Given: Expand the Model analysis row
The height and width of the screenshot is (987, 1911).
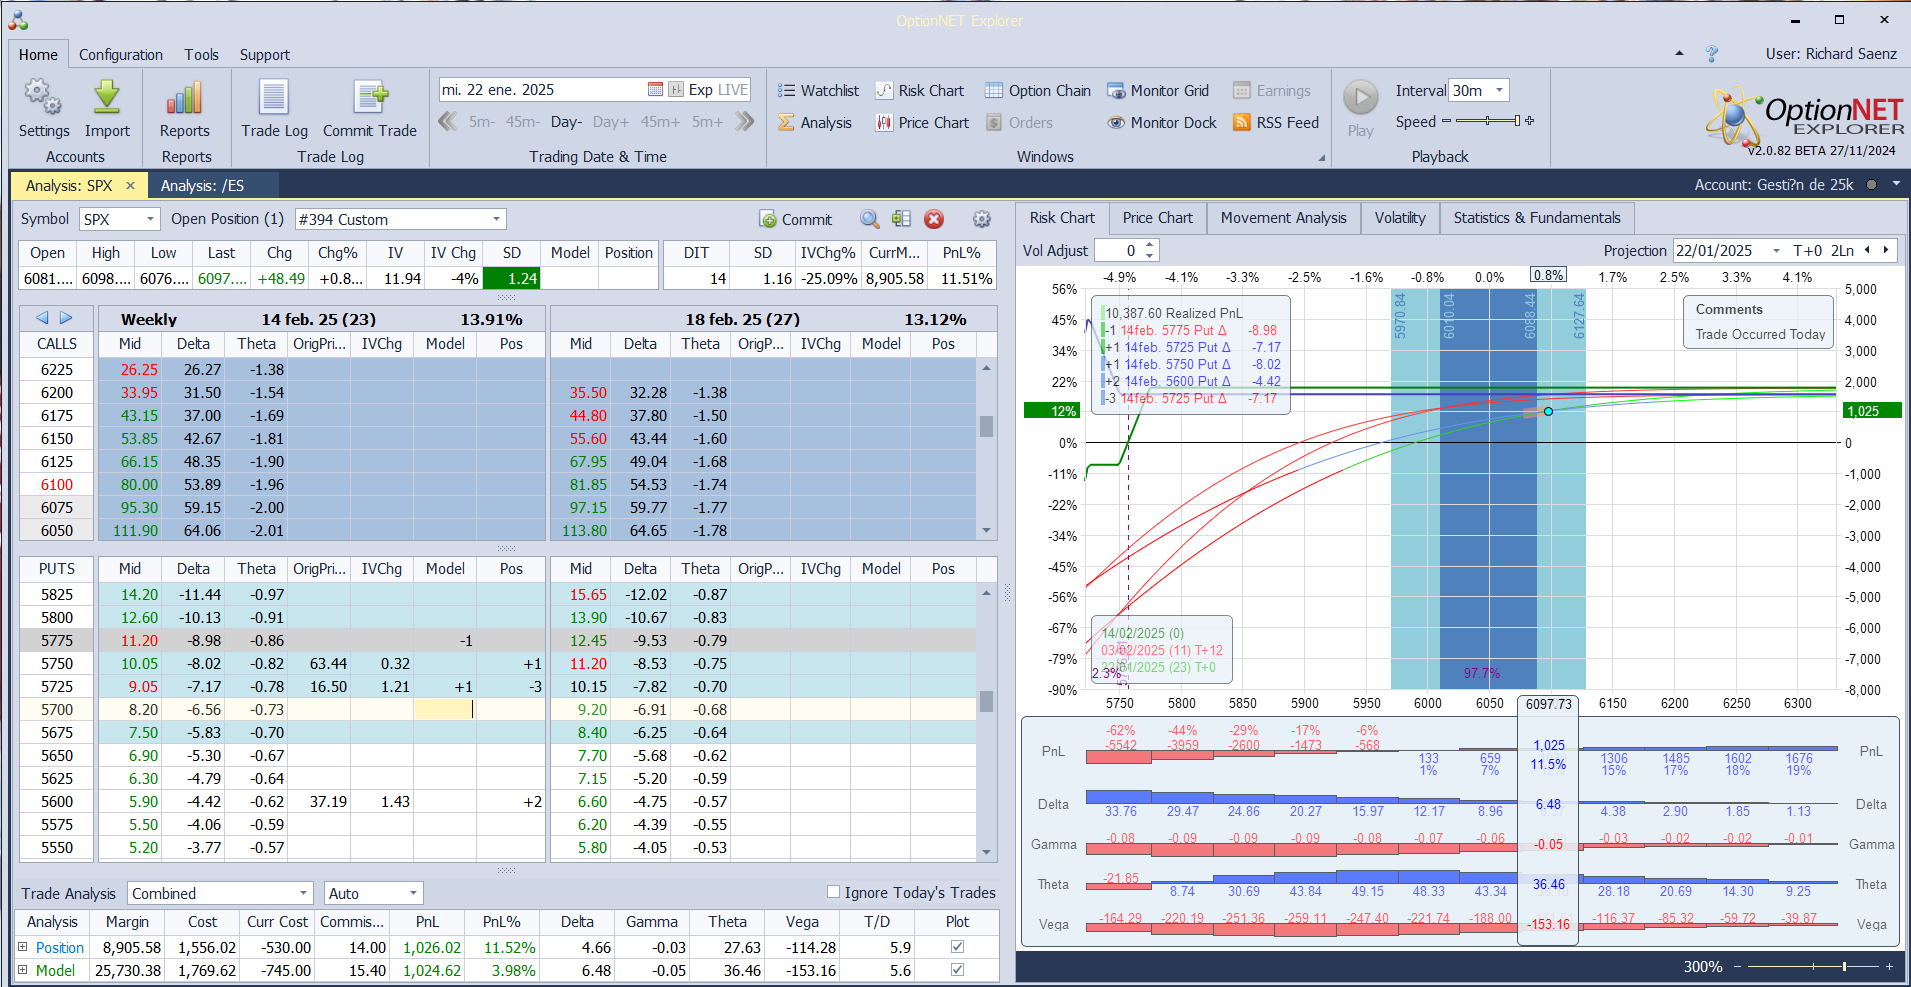Looking at the screenshot, I should [x=23, y=970].
